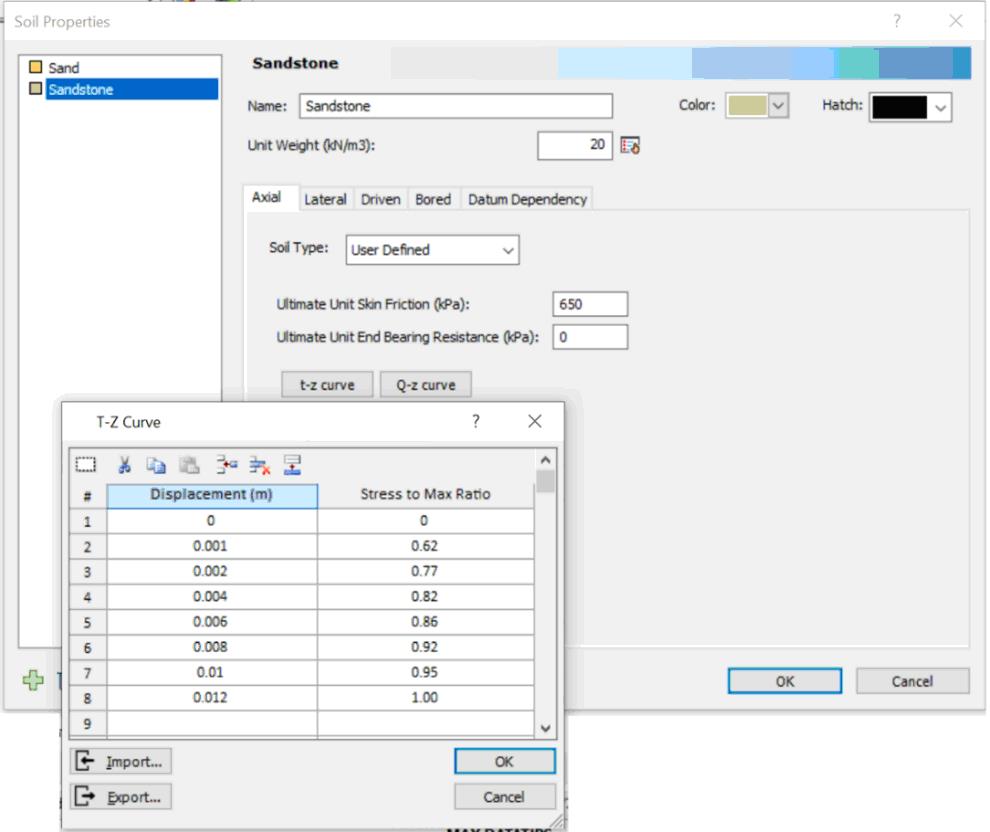Viewport: 990px width, 832px height.
Task: Open the Soil Type dropdown
Action: [x=432, y=250]
